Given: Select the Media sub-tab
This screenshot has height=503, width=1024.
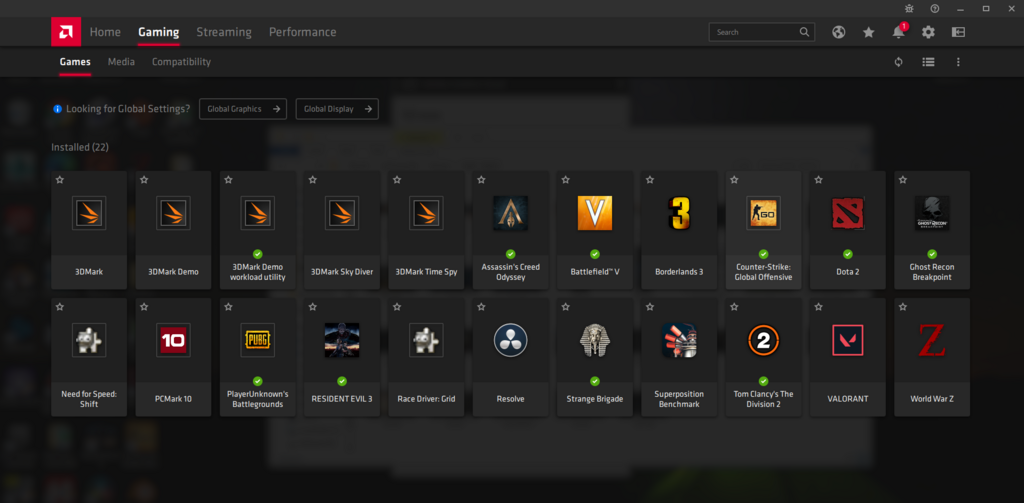Looking at the screenshot, I should coord(121,62).
